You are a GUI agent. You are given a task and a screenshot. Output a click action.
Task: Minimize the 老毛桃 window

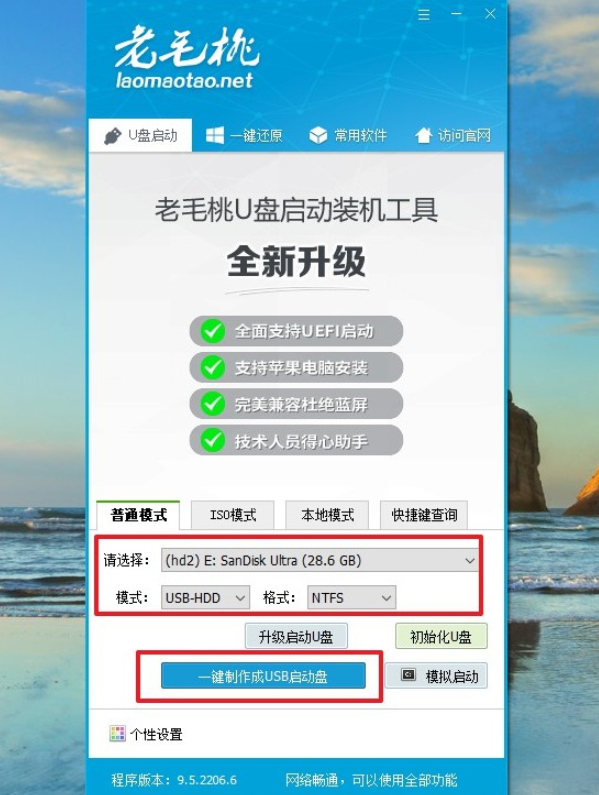(x=456, y=14)
